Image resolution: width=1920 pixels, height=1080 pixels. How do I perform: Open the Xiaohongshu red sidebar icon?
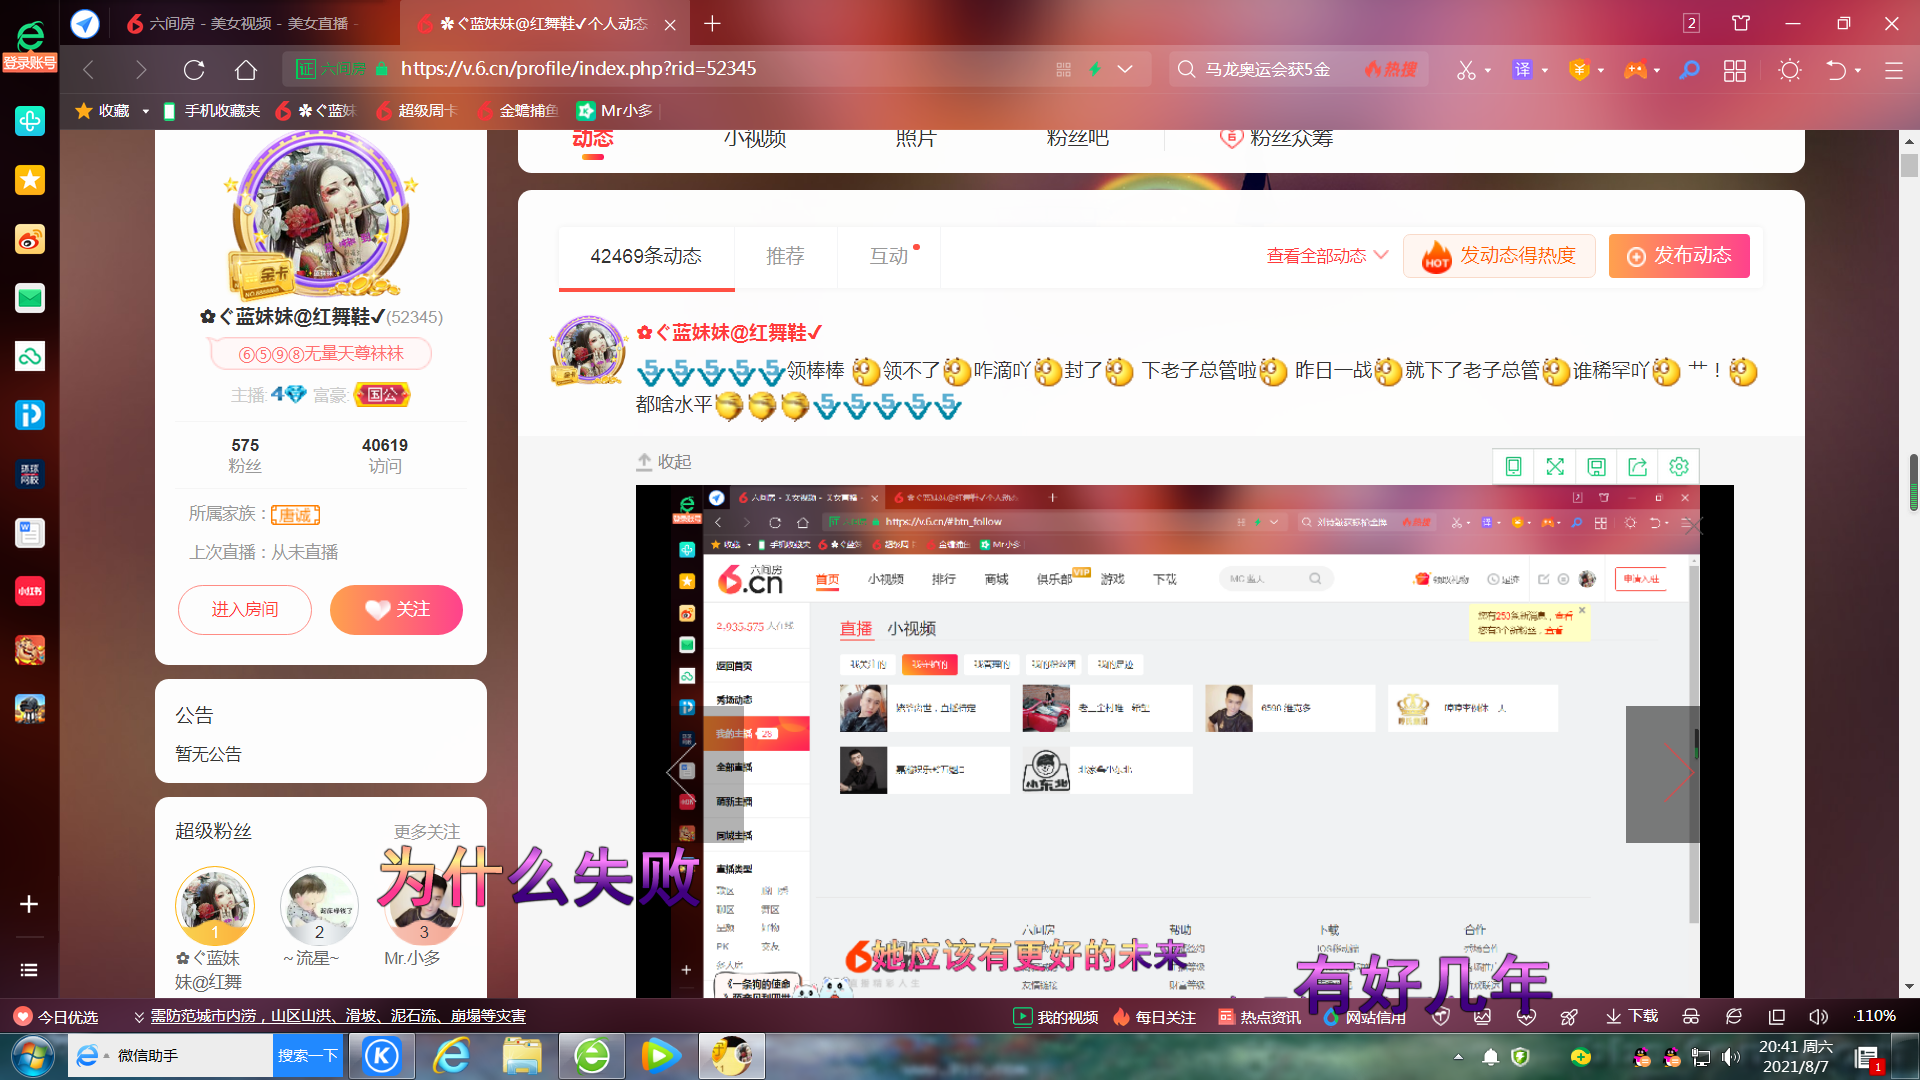click(30, 591)
